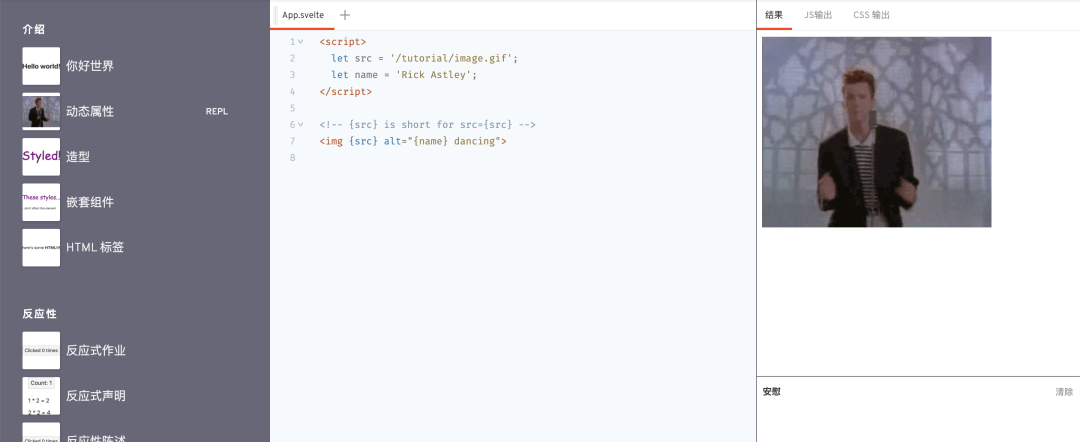Place cursor on the 'let src' code line
This screenshot has width=1080, height=442.
[424, 59]
